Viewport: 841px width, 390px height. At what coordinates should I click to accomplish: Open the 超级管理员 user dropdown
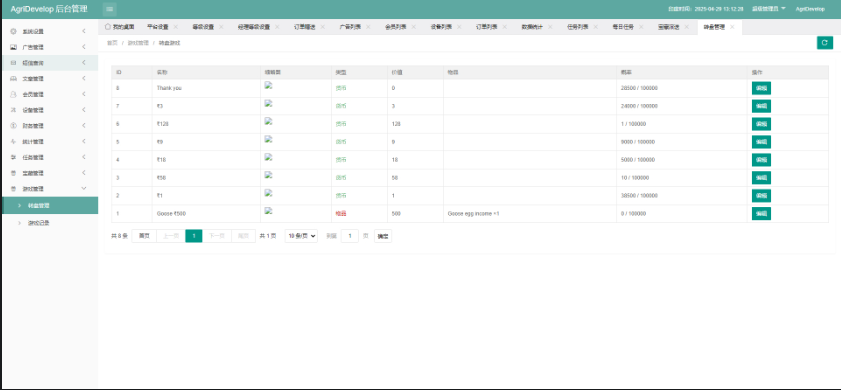coord(769,9)
